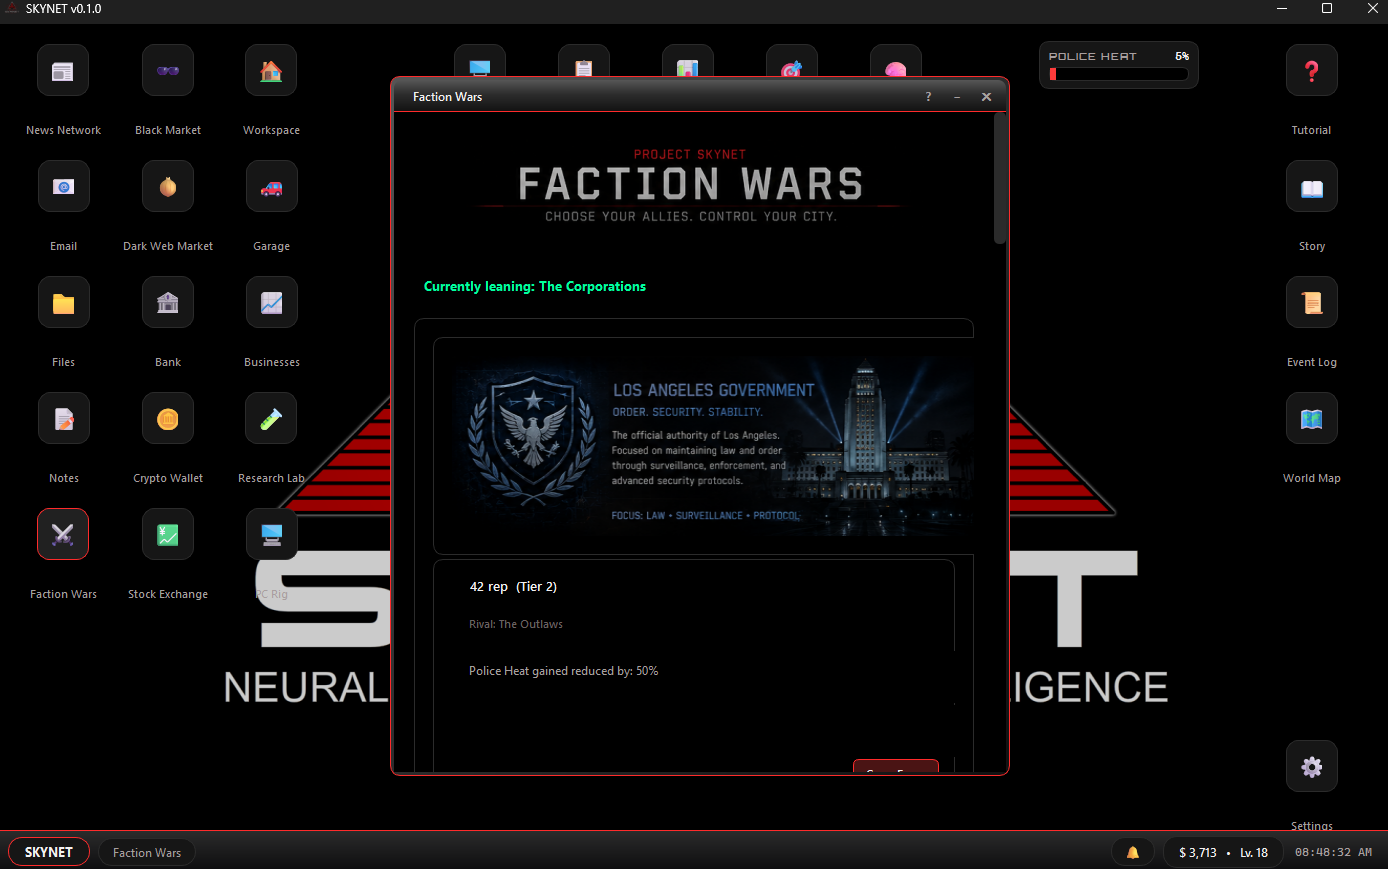Open the Businesses chart icon

(x=271, y=303)
